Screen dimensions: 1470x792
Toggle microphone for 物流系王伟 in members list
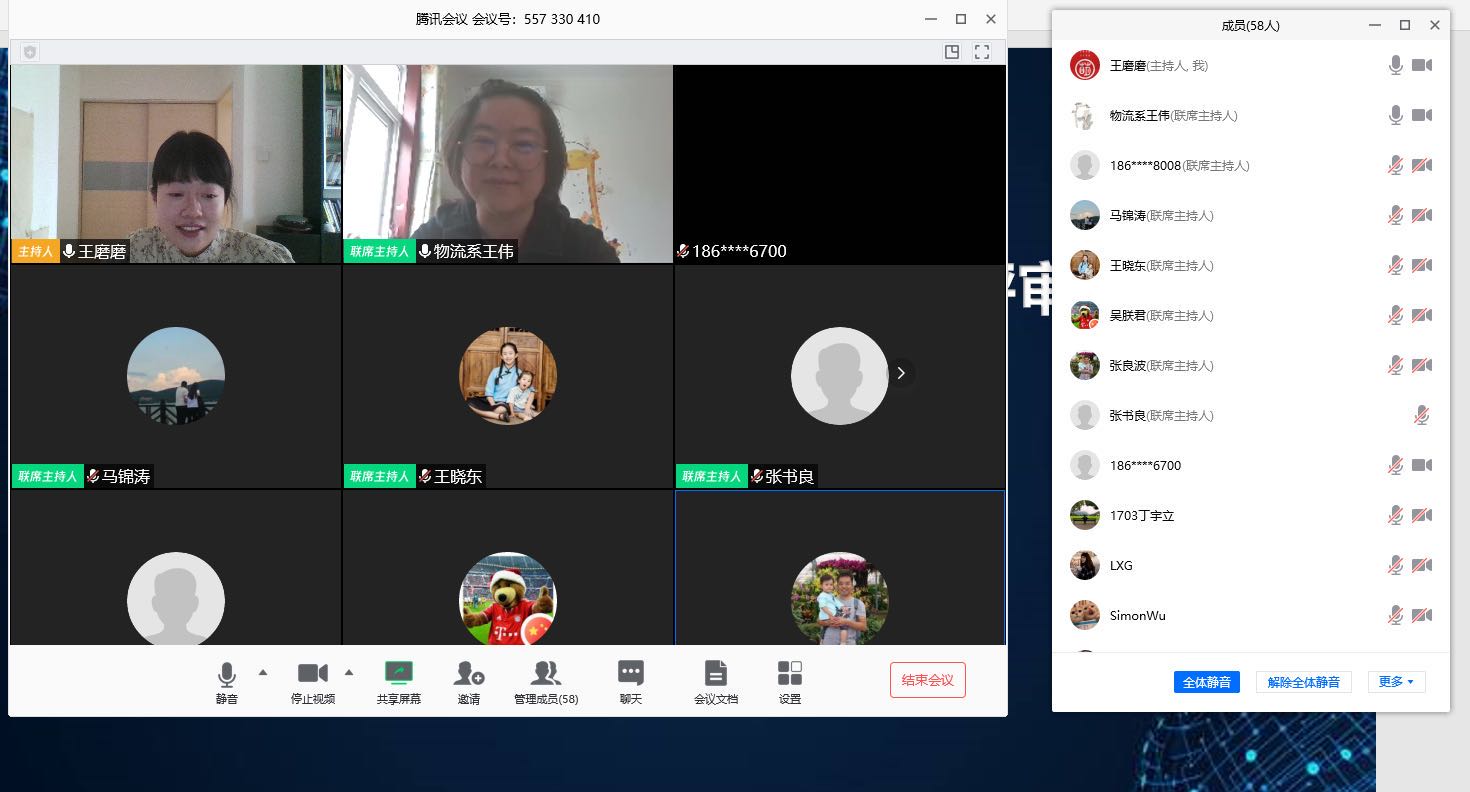point(1396,115)
